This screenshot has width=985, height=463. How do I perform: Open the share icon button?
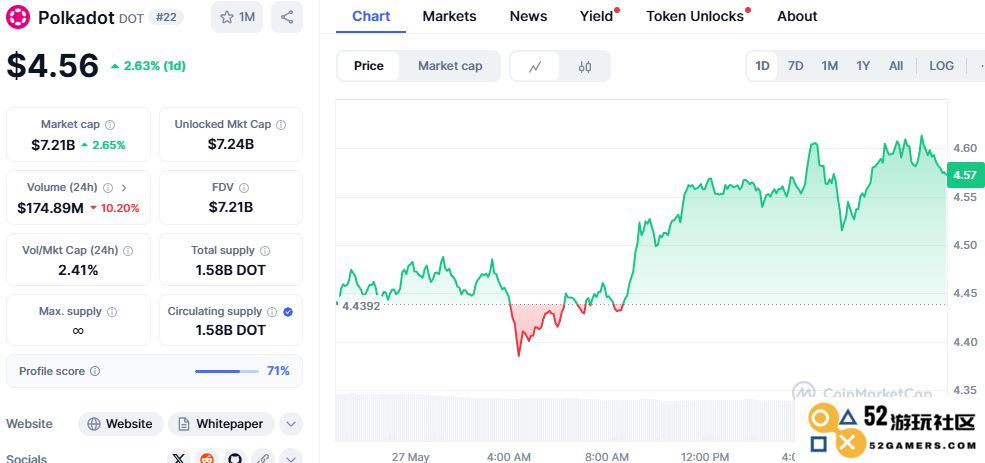[x=286, y=17]
